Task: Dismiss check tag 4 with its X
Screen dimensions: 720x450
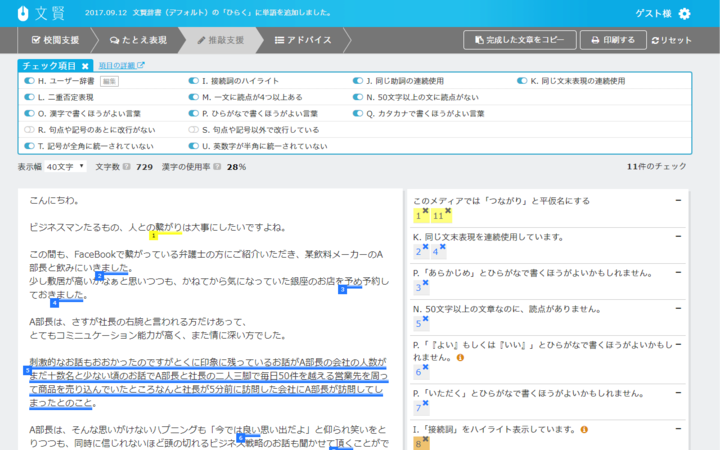Action: click(x=443, y=247)
